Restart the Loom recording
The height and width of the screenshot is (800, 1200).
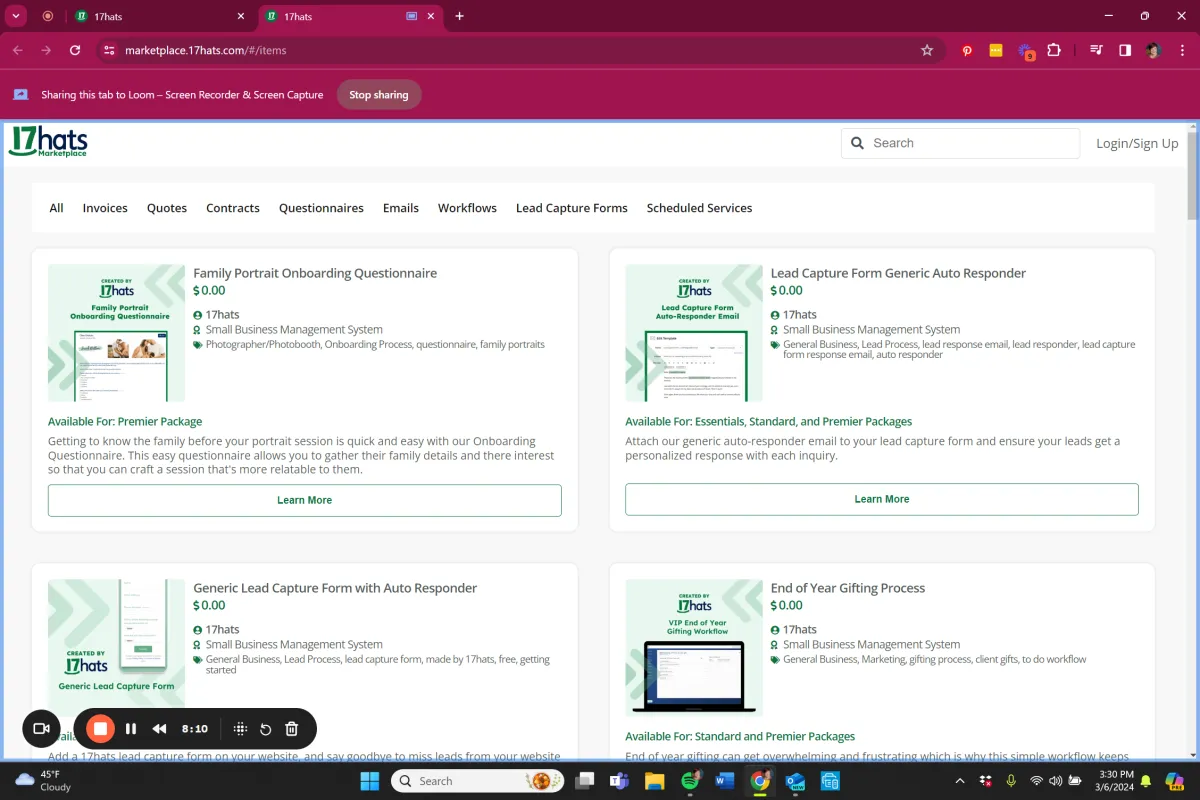(266, 729)
